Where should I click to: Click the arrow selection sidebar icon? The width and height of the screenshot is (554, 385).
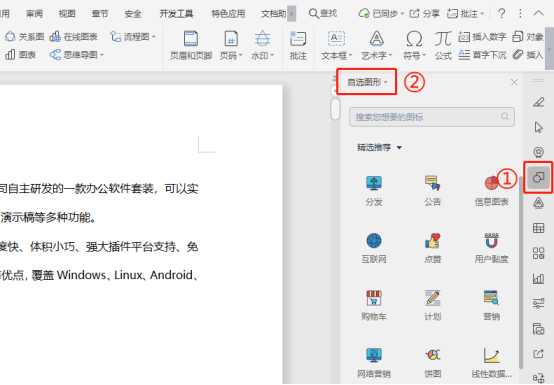point(538,127)
